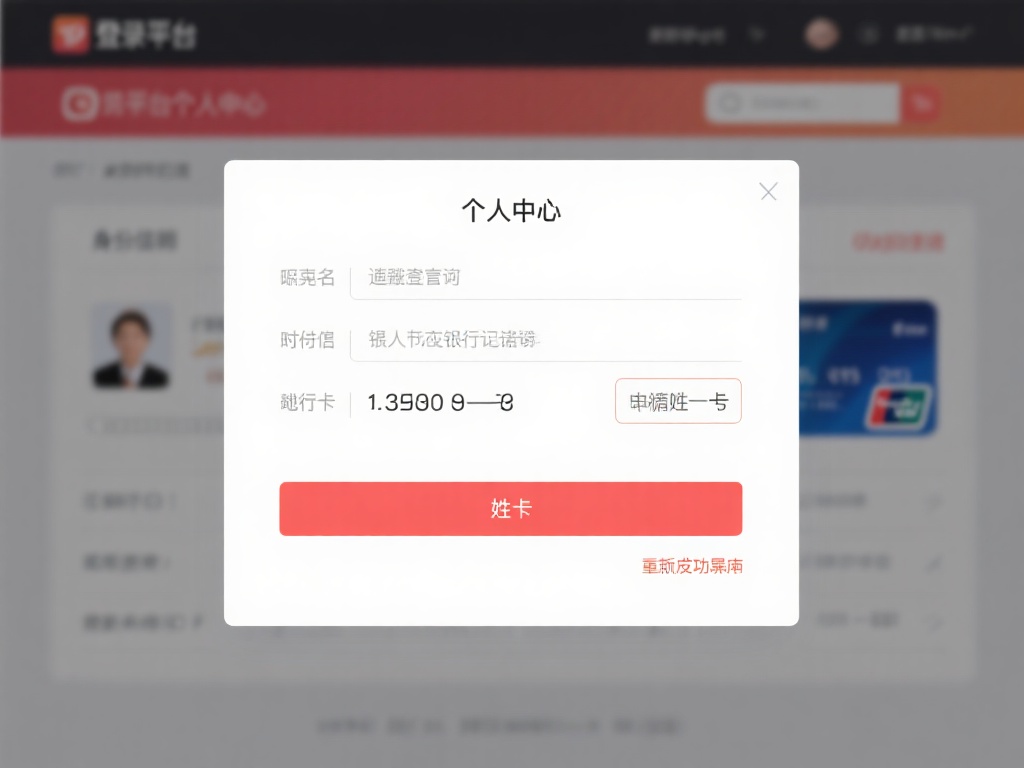
Task: Click the X icon to dismiss the dialog
Action: 768,192
